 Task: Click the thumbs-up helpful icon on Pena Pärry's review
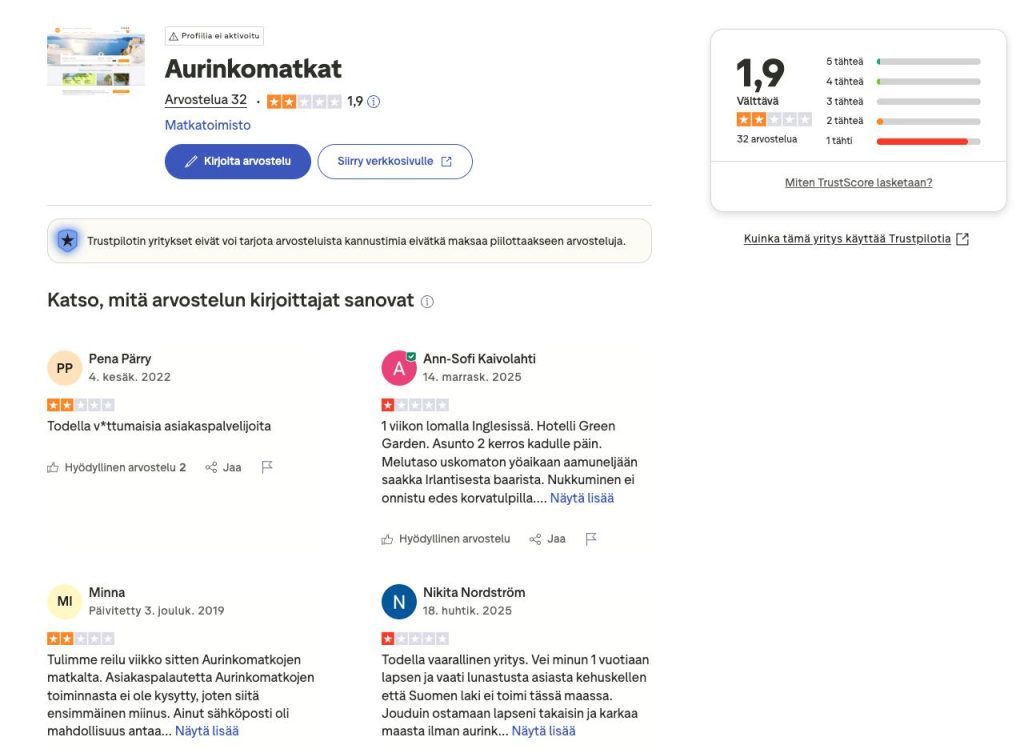pyautogui.click(x=55, y=466)
